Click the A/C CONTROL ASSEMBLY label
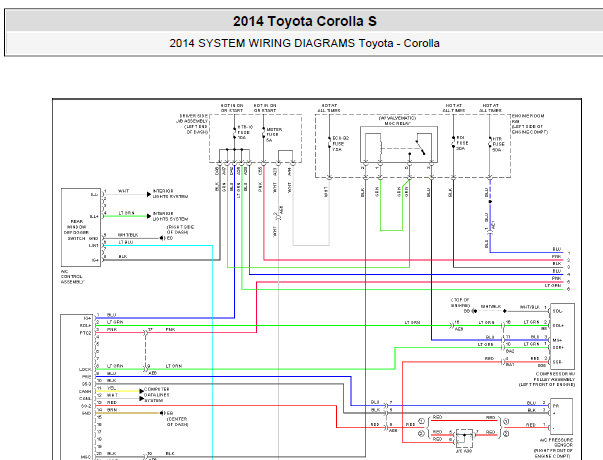 72,277
